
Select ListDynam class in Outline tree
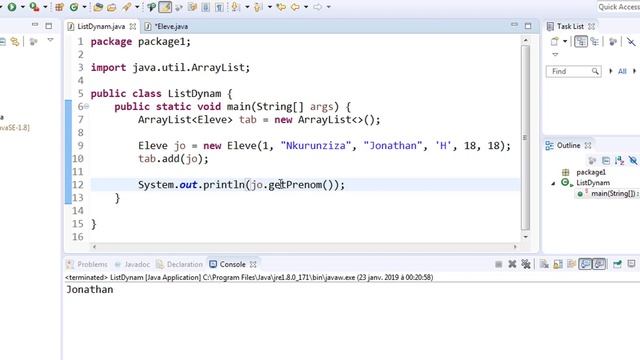(593, 183)
